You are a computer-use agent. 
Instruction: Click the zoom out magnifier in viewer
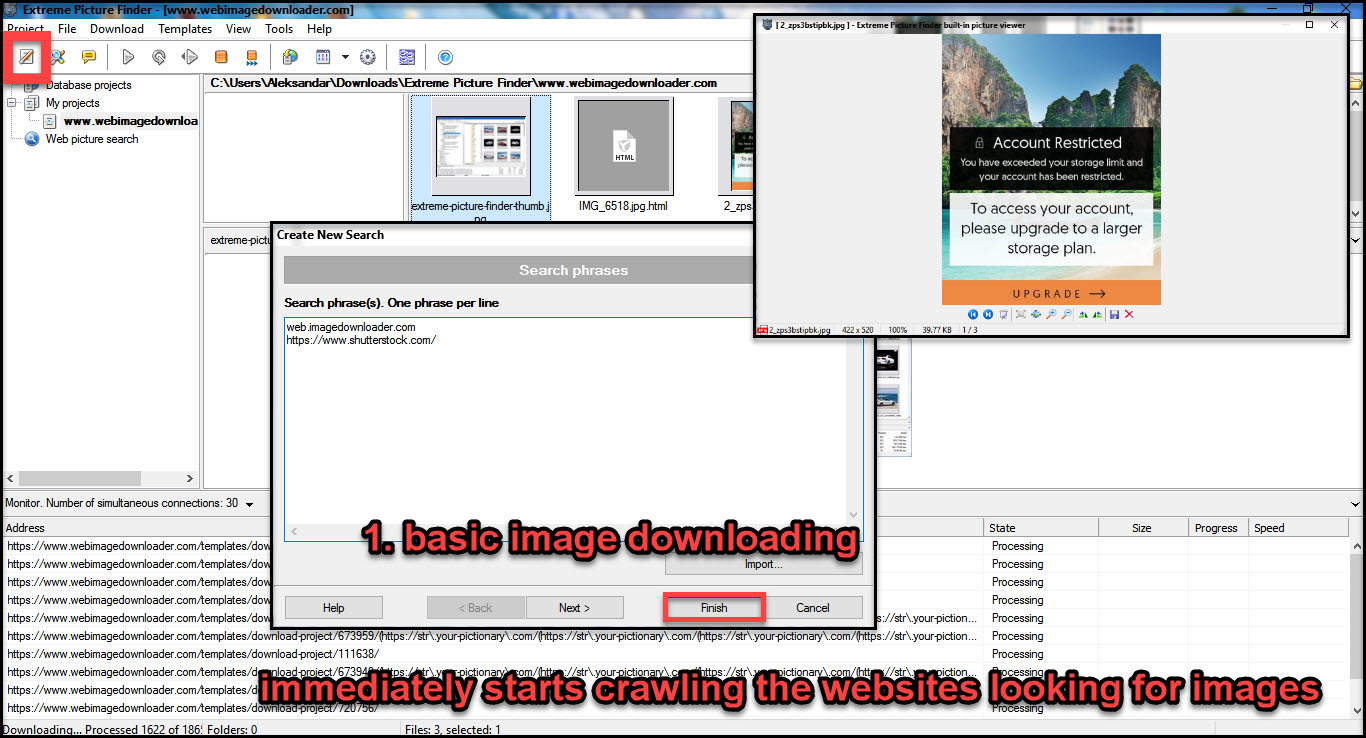click(x=1066, y=314)
